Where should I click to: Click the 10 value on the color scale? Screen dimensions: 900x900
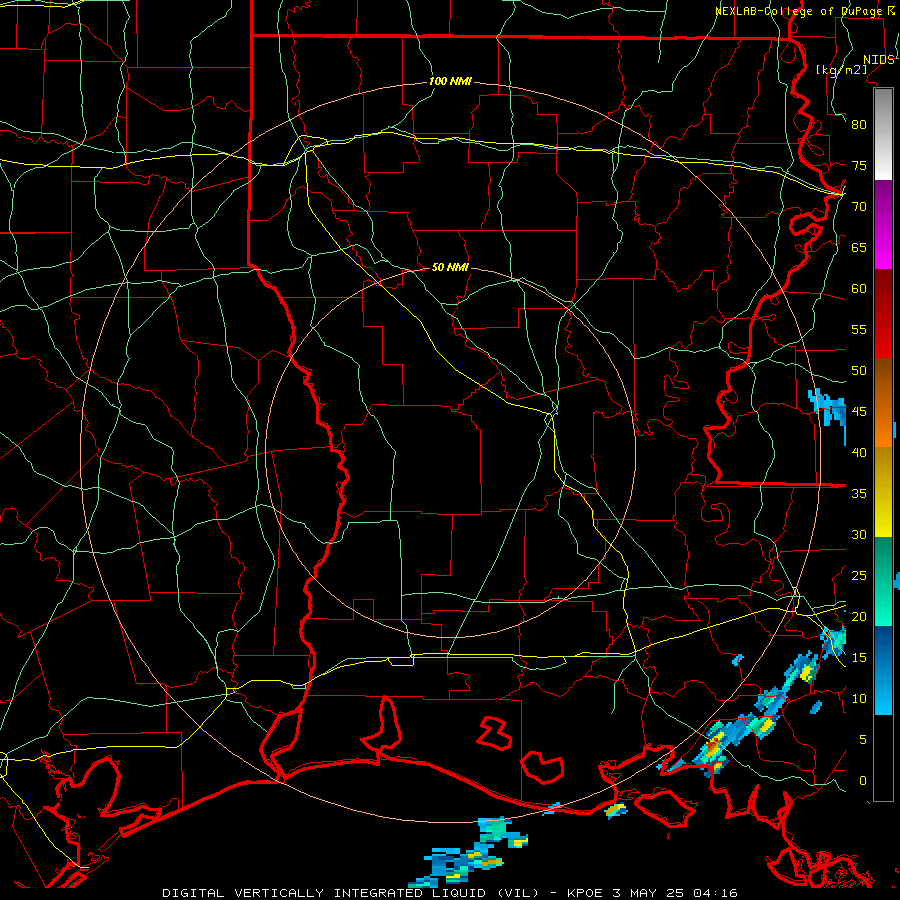point(859,699)
